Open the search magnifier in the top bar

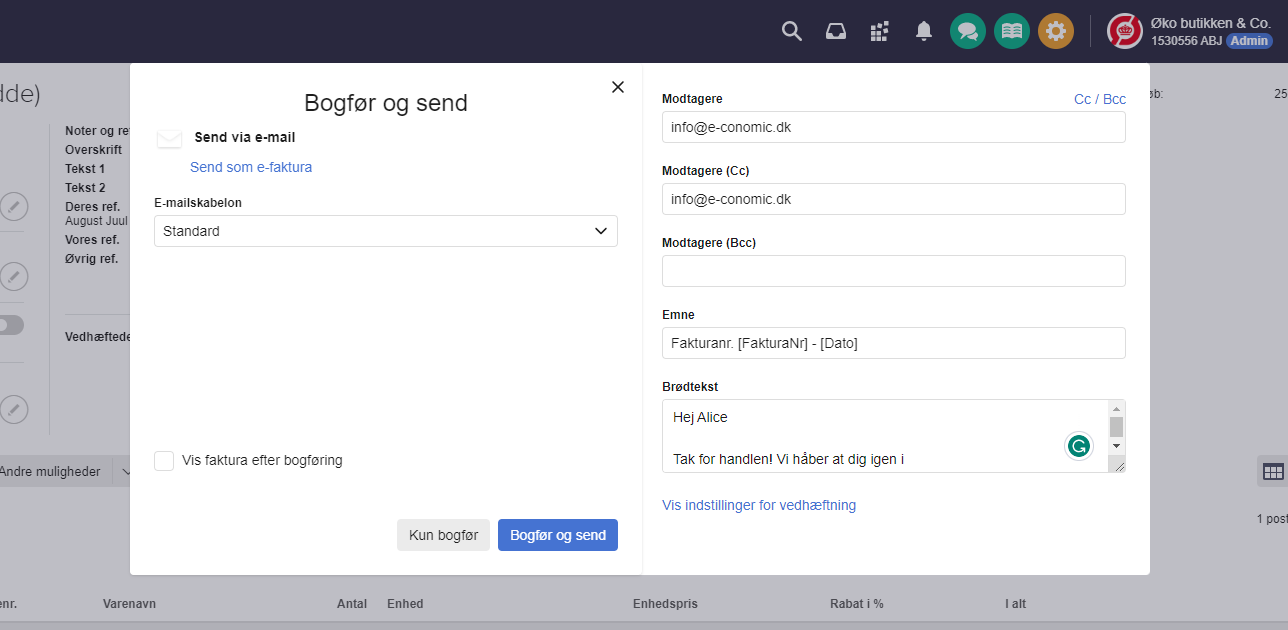(791, 31)
